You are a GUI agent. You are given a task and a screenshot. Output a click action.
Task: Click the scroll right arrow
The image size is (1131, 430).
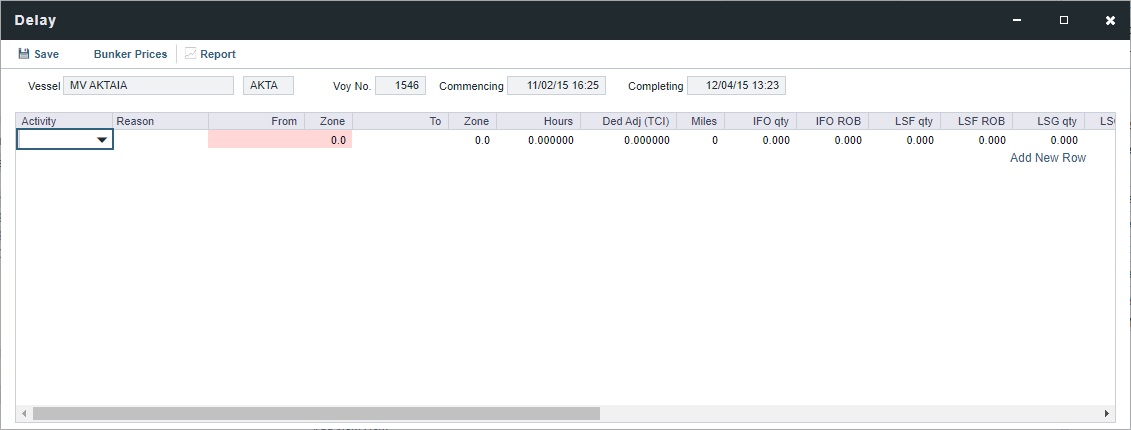1107,413
